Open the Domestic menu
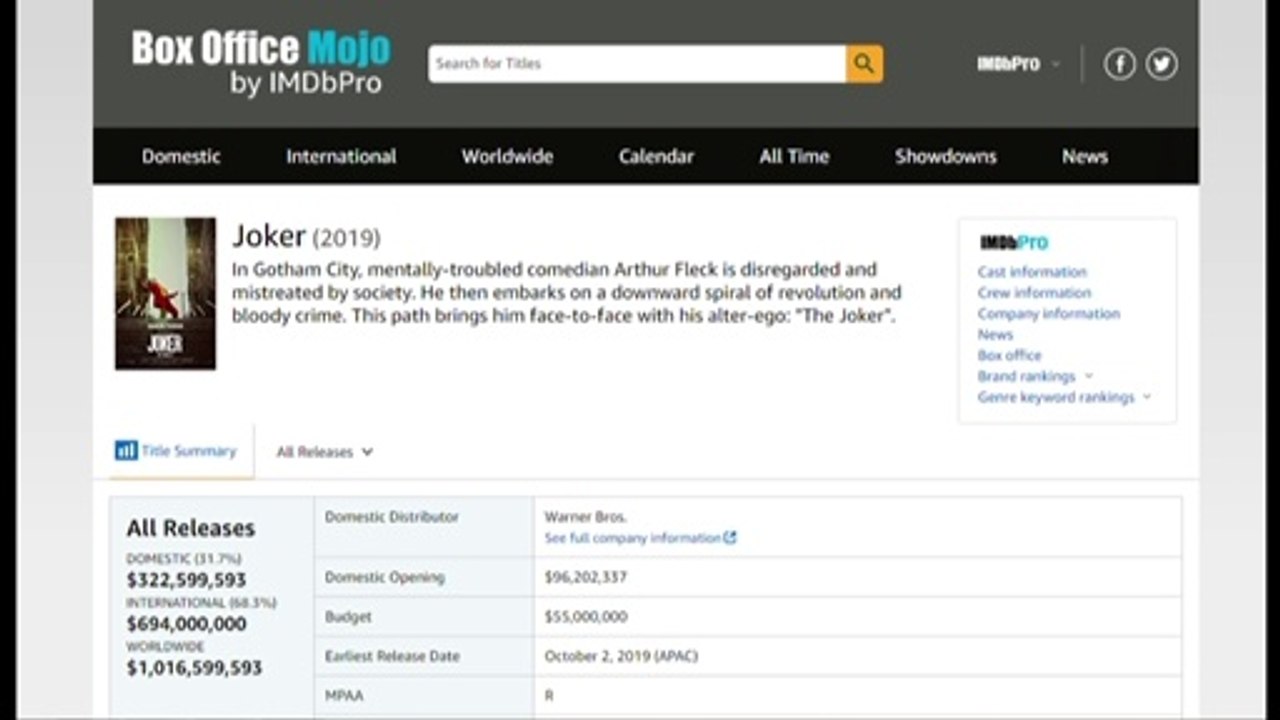The image size is (1280, 720). [181, 156]
